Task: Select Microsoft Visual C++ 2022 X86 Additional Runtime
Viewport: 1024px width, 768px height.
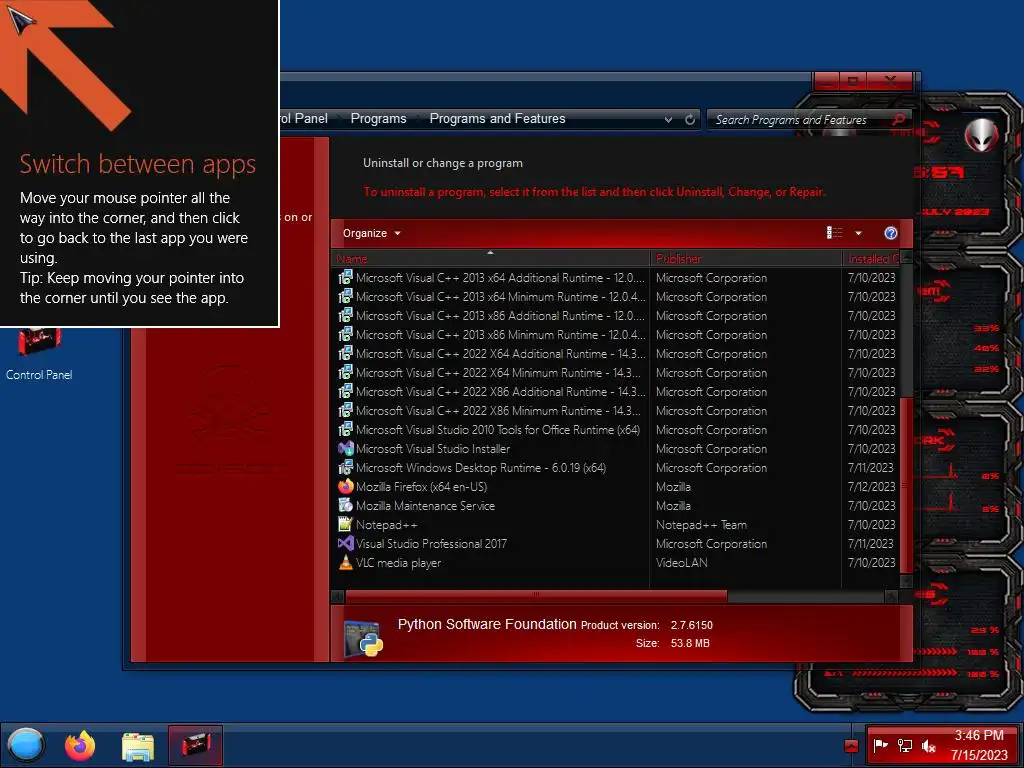Action: point(500,391)
